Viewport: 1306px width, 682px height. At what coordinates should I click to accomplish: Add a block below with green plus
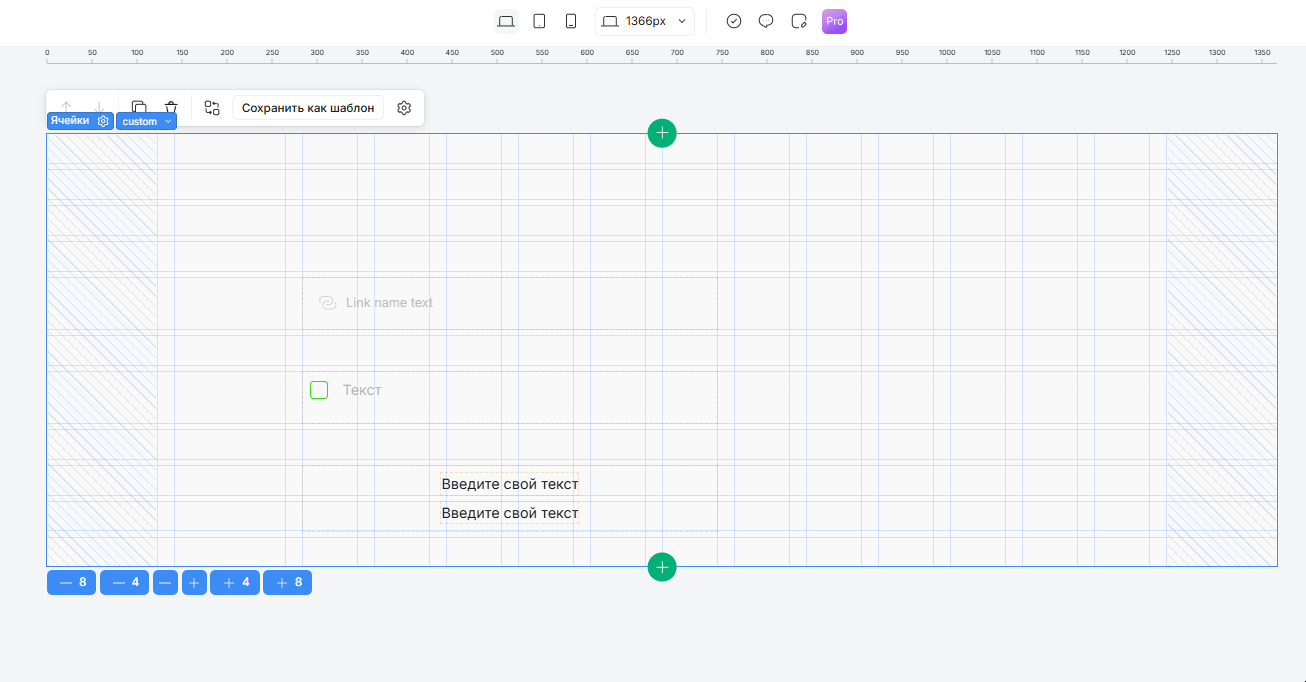tap(662, 567)
